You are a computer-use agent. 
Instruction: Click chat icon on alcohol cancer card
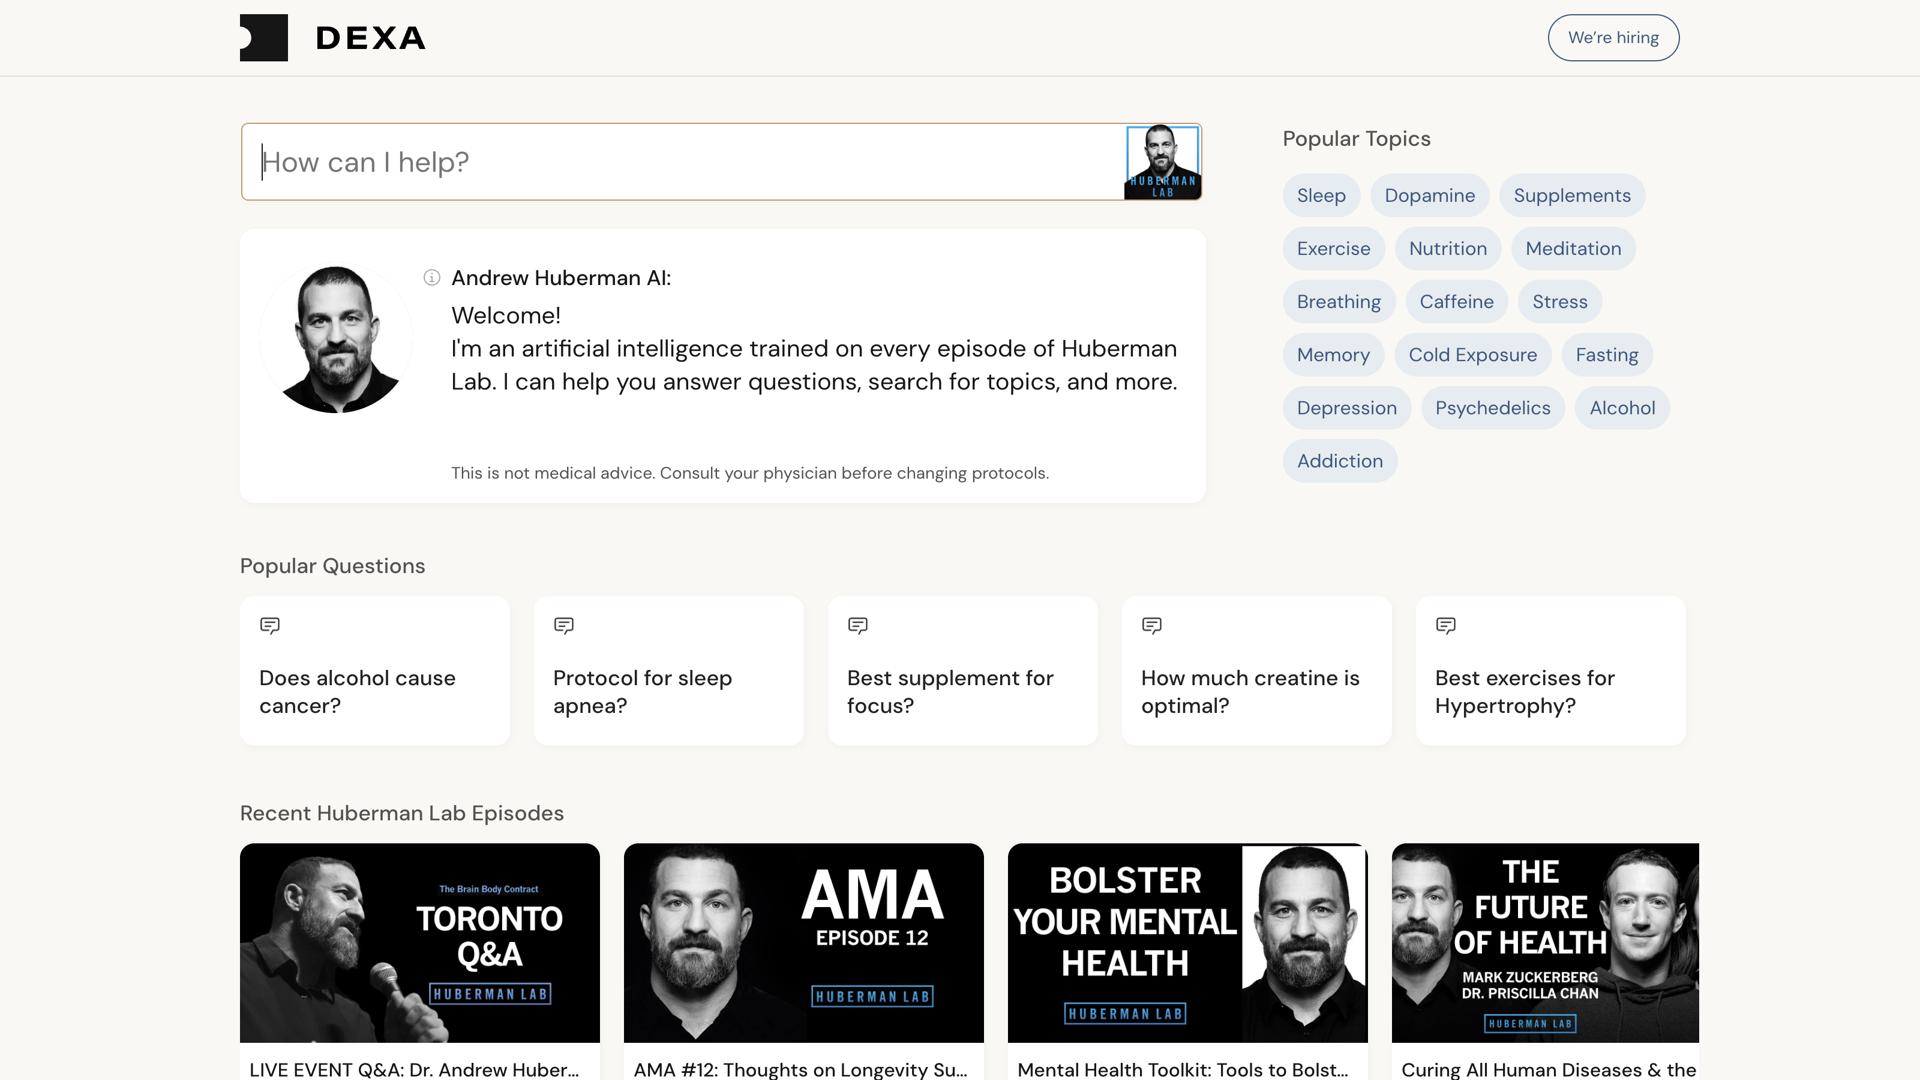click(270, 626)
